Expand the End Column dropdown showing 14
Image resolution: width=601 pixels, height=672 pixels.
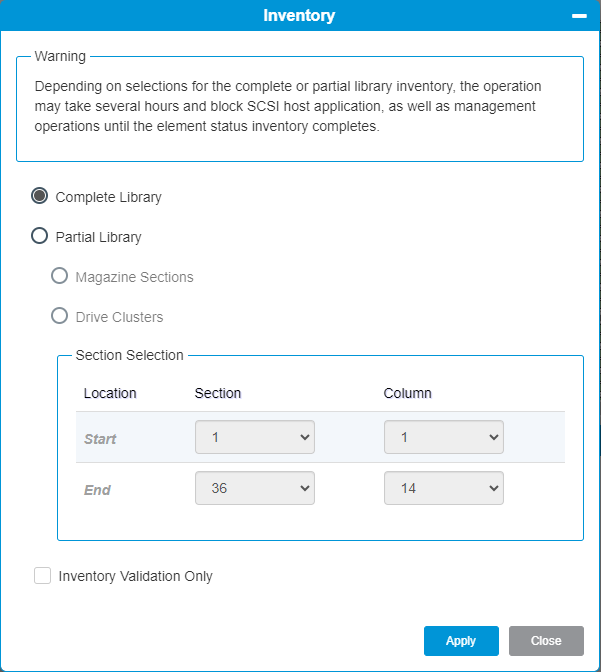[x=444, y=488]
